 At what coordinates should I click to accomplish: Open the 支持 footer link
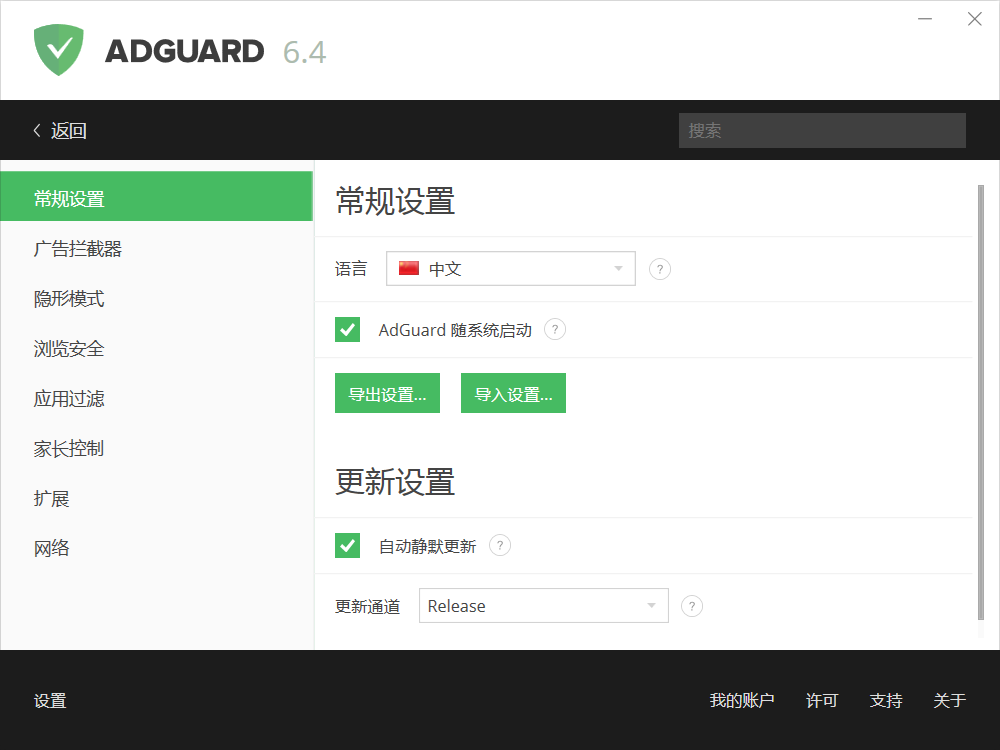[886, 700]
